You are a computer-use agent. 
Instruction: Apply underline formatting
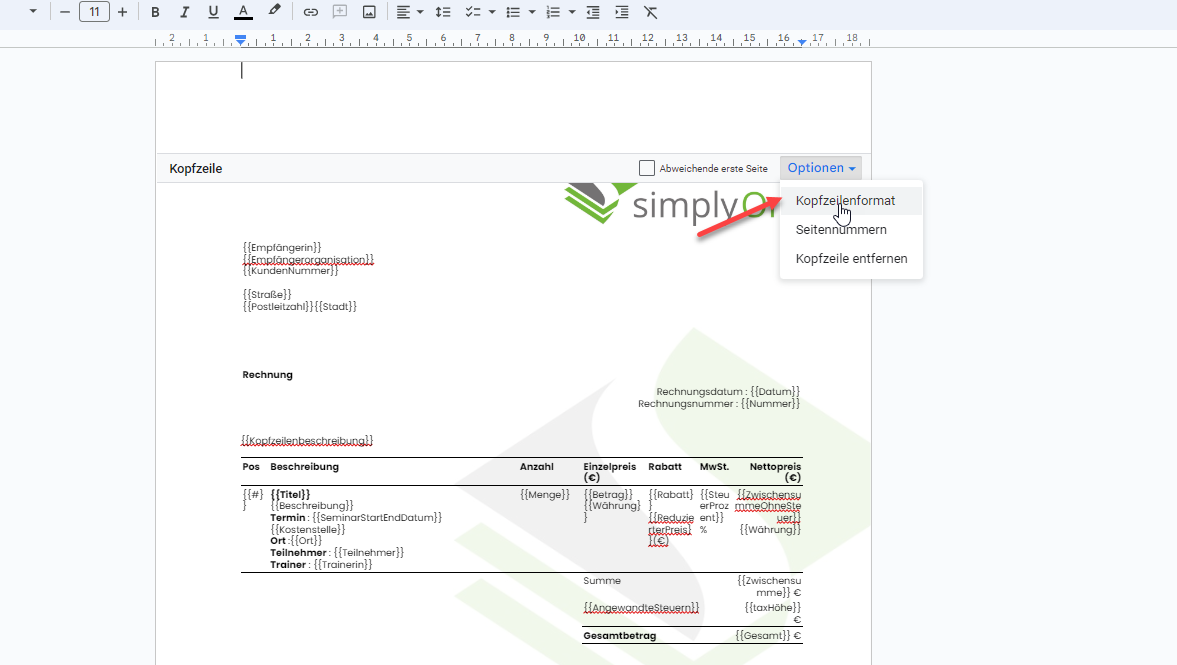tap(213, 12)
